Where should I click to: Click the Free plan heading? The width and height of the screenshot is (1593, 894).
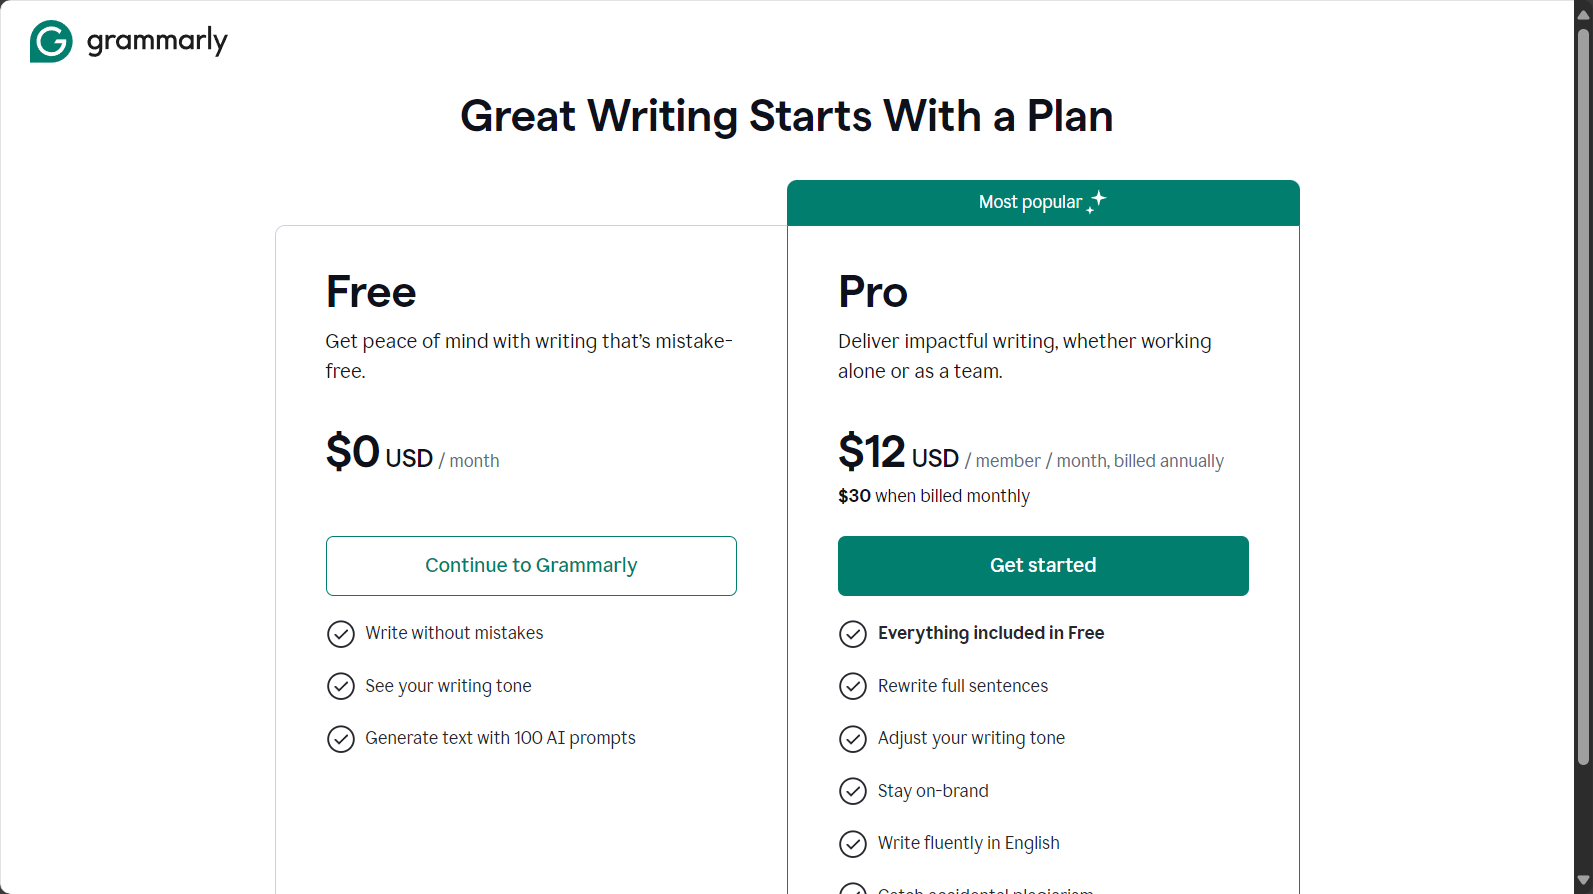click(371, 292)
